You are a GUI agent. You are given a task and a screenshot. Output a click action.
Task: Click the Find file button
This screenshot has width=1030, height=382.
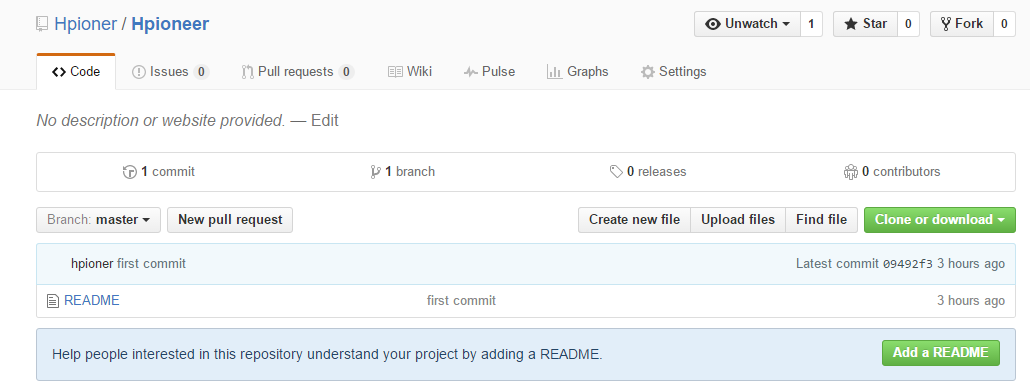click(x=821, y=220)
